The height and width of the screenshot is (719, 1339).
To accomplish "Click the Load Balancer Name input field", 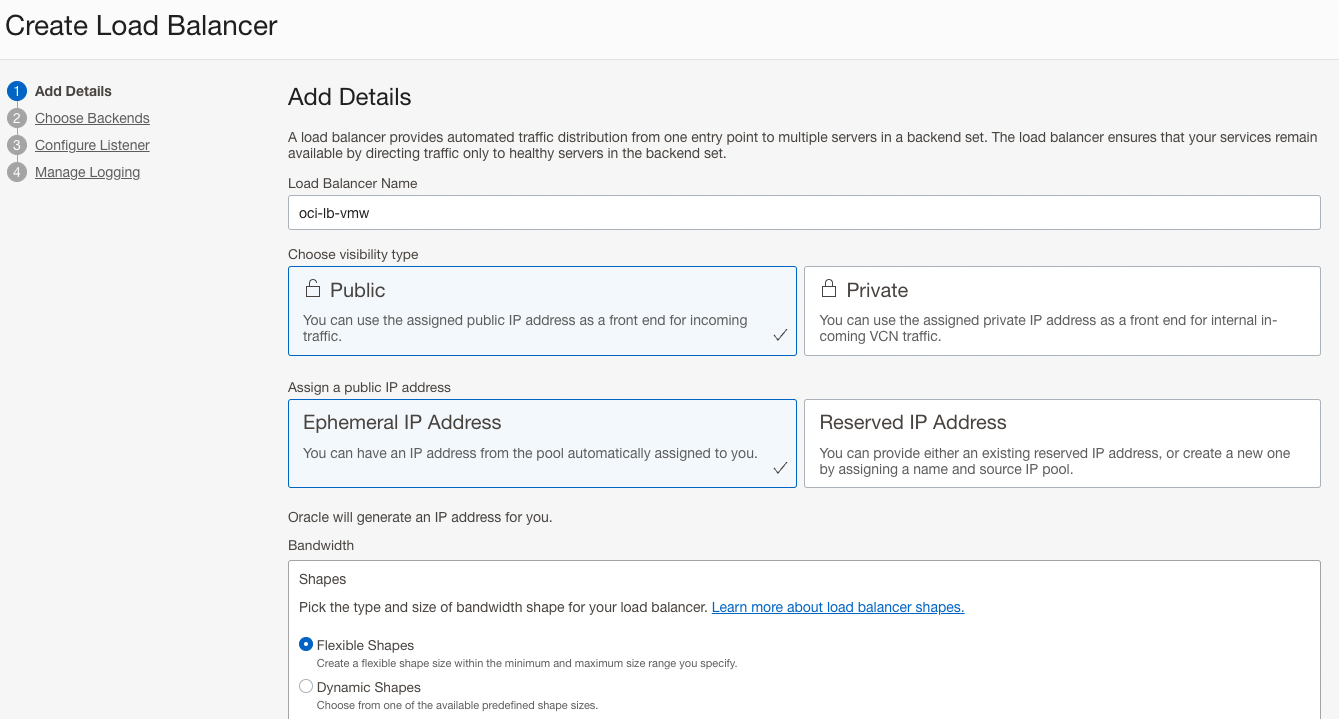I will tap(804, 212).
